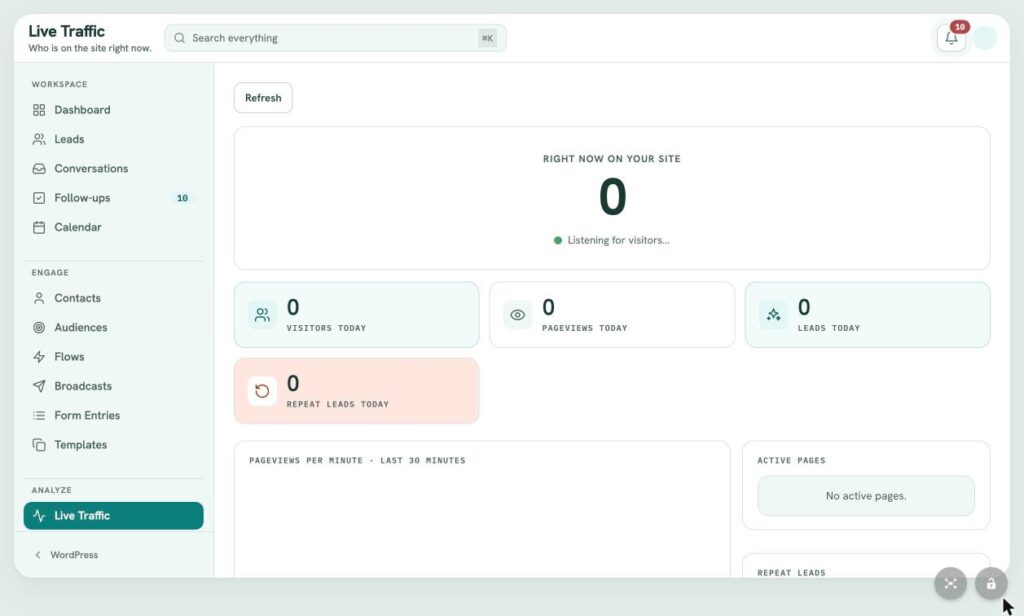Image resolution: width=1024 pixels, height=616 pixels.
Task: Open the Repeat Leads Today card
Action: click(357, 391)
